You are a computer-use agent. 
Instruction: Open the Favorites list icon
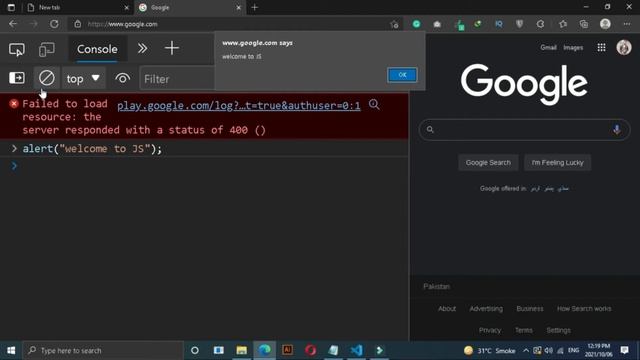coord(563,24)
